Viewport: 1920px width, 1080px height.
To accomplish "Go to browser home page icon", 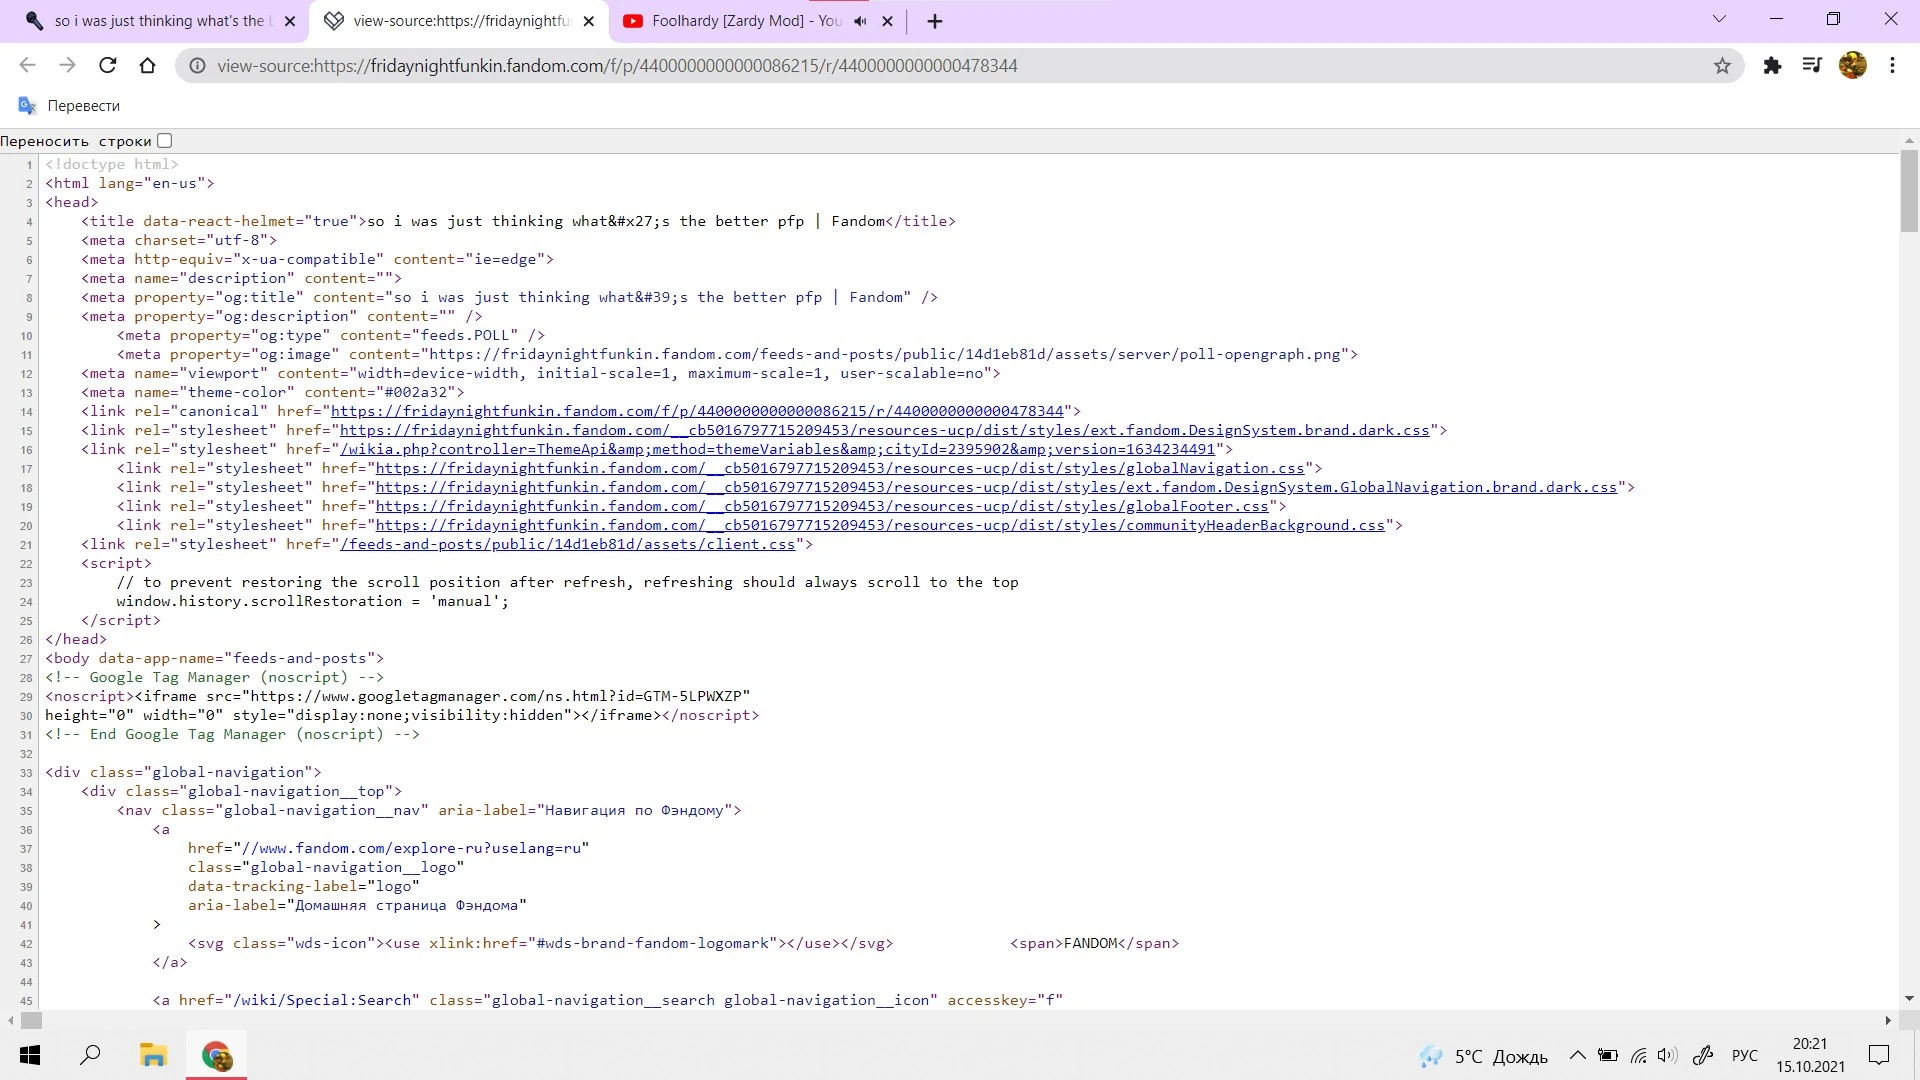I will 147,66.
